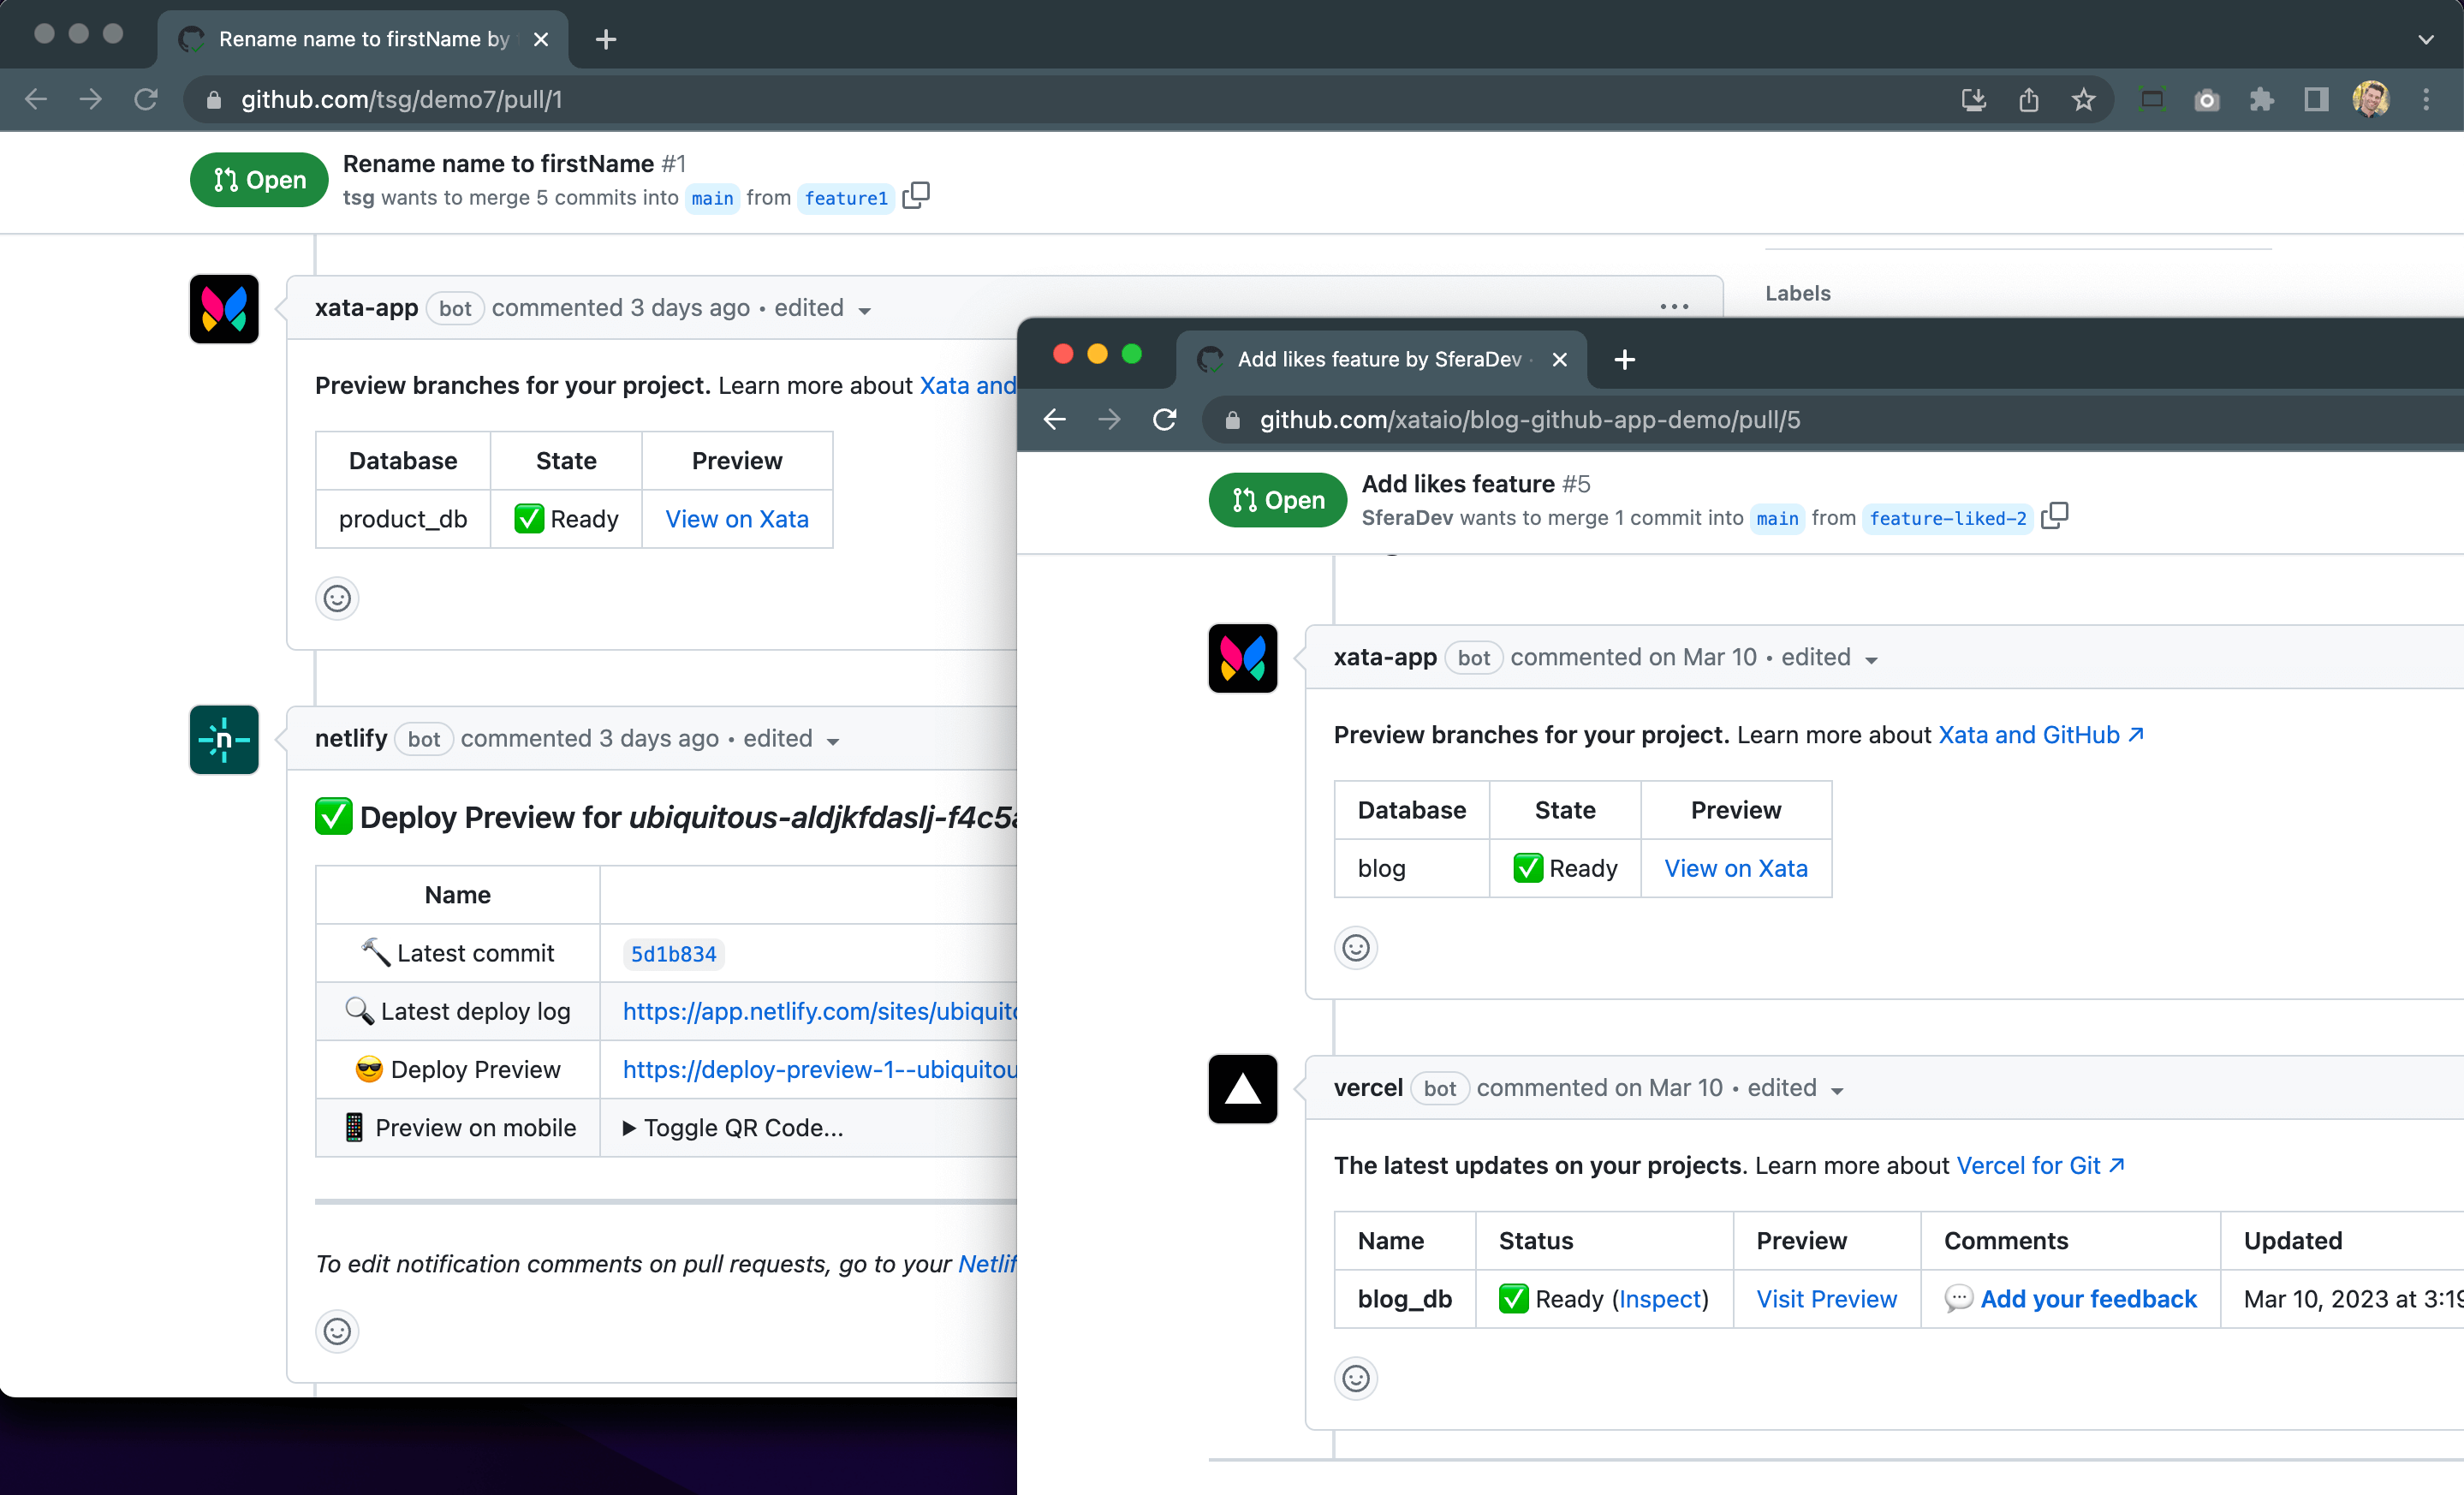Image resolution: width=2464 pixels, height=1495 pixels.
Task: Toggle the browser side panel icon
Action: [x=2316, y=100]
